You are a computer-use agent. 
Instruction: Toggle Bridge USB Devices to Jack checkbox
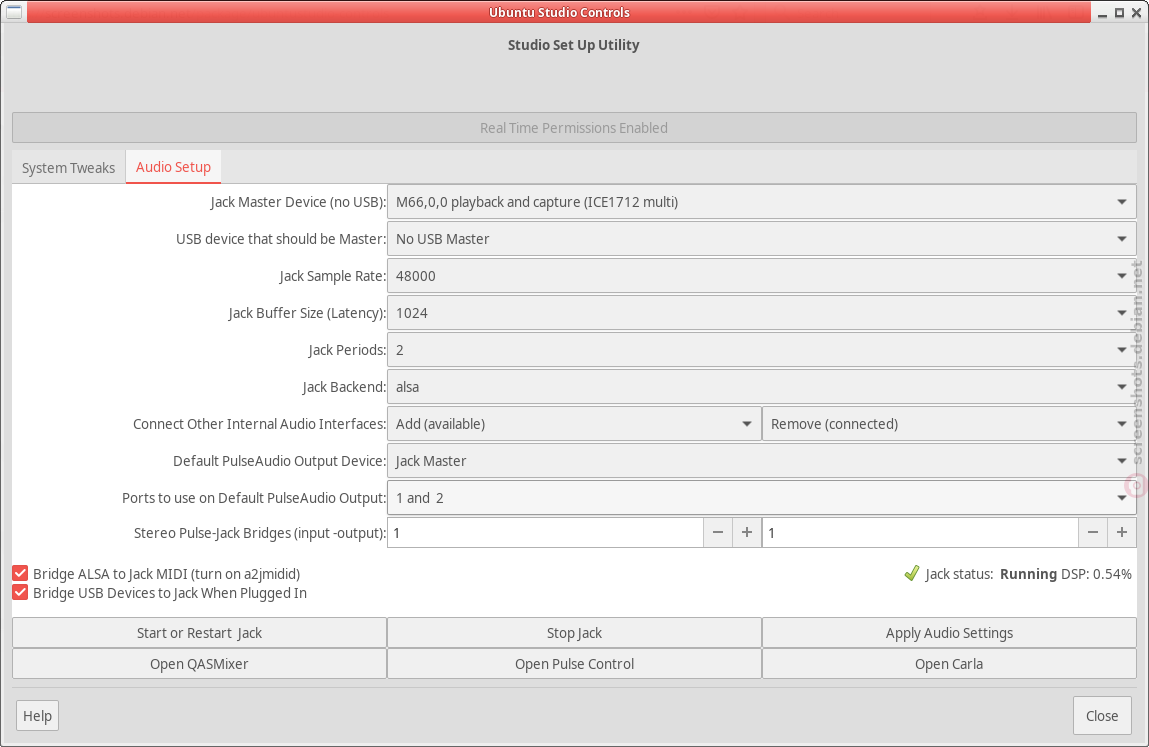pyautogui.click(x=21, y=592)
